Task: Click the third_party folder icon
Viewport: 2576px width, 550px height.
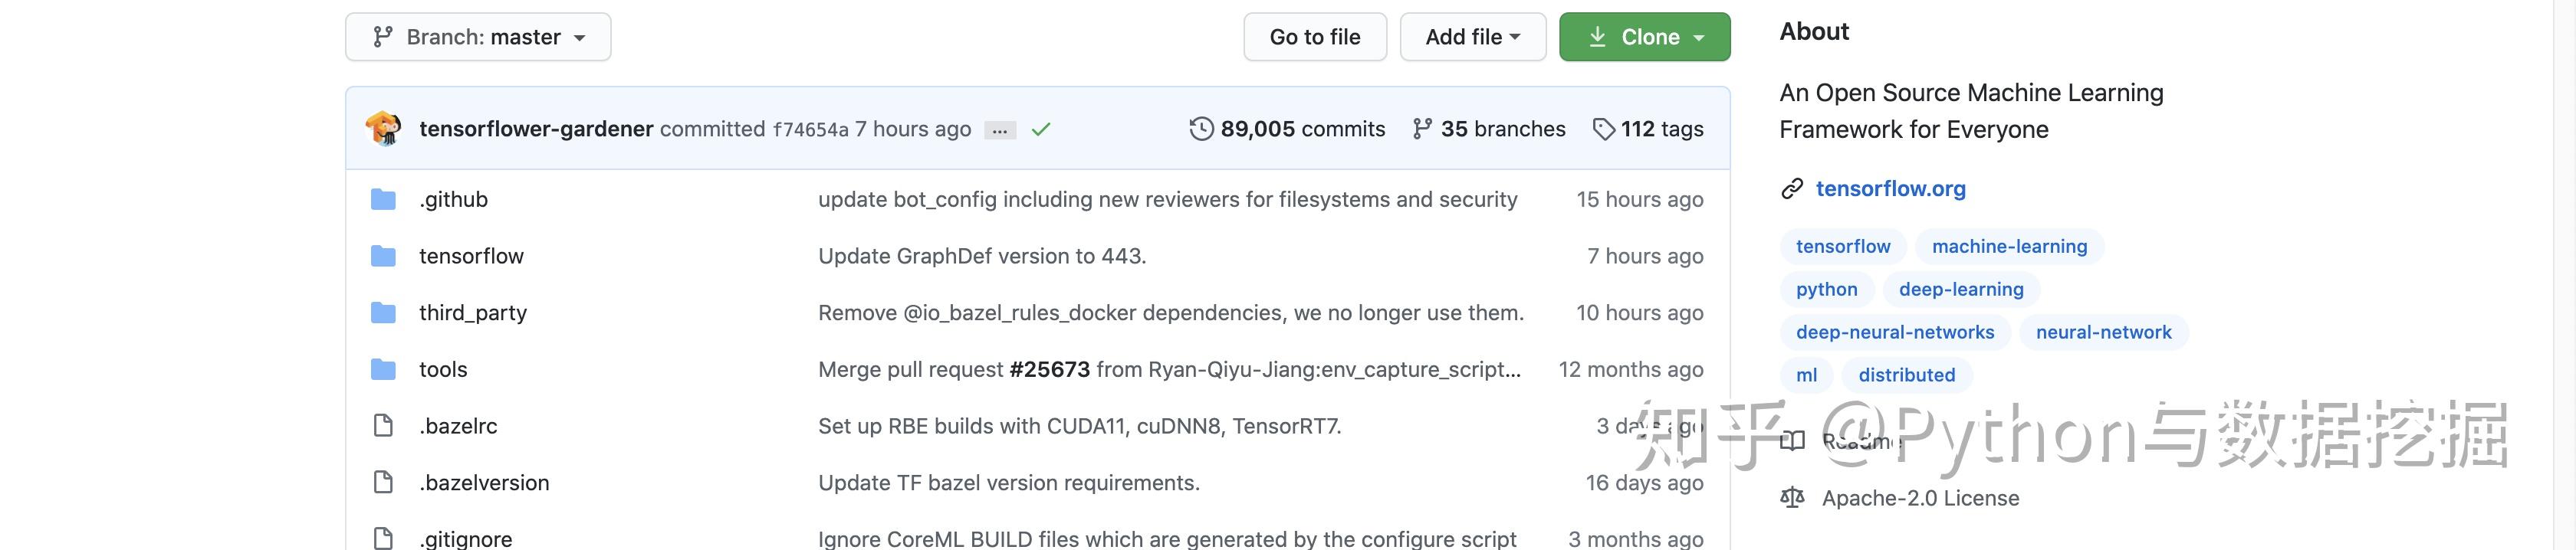Action: (383, 313)
